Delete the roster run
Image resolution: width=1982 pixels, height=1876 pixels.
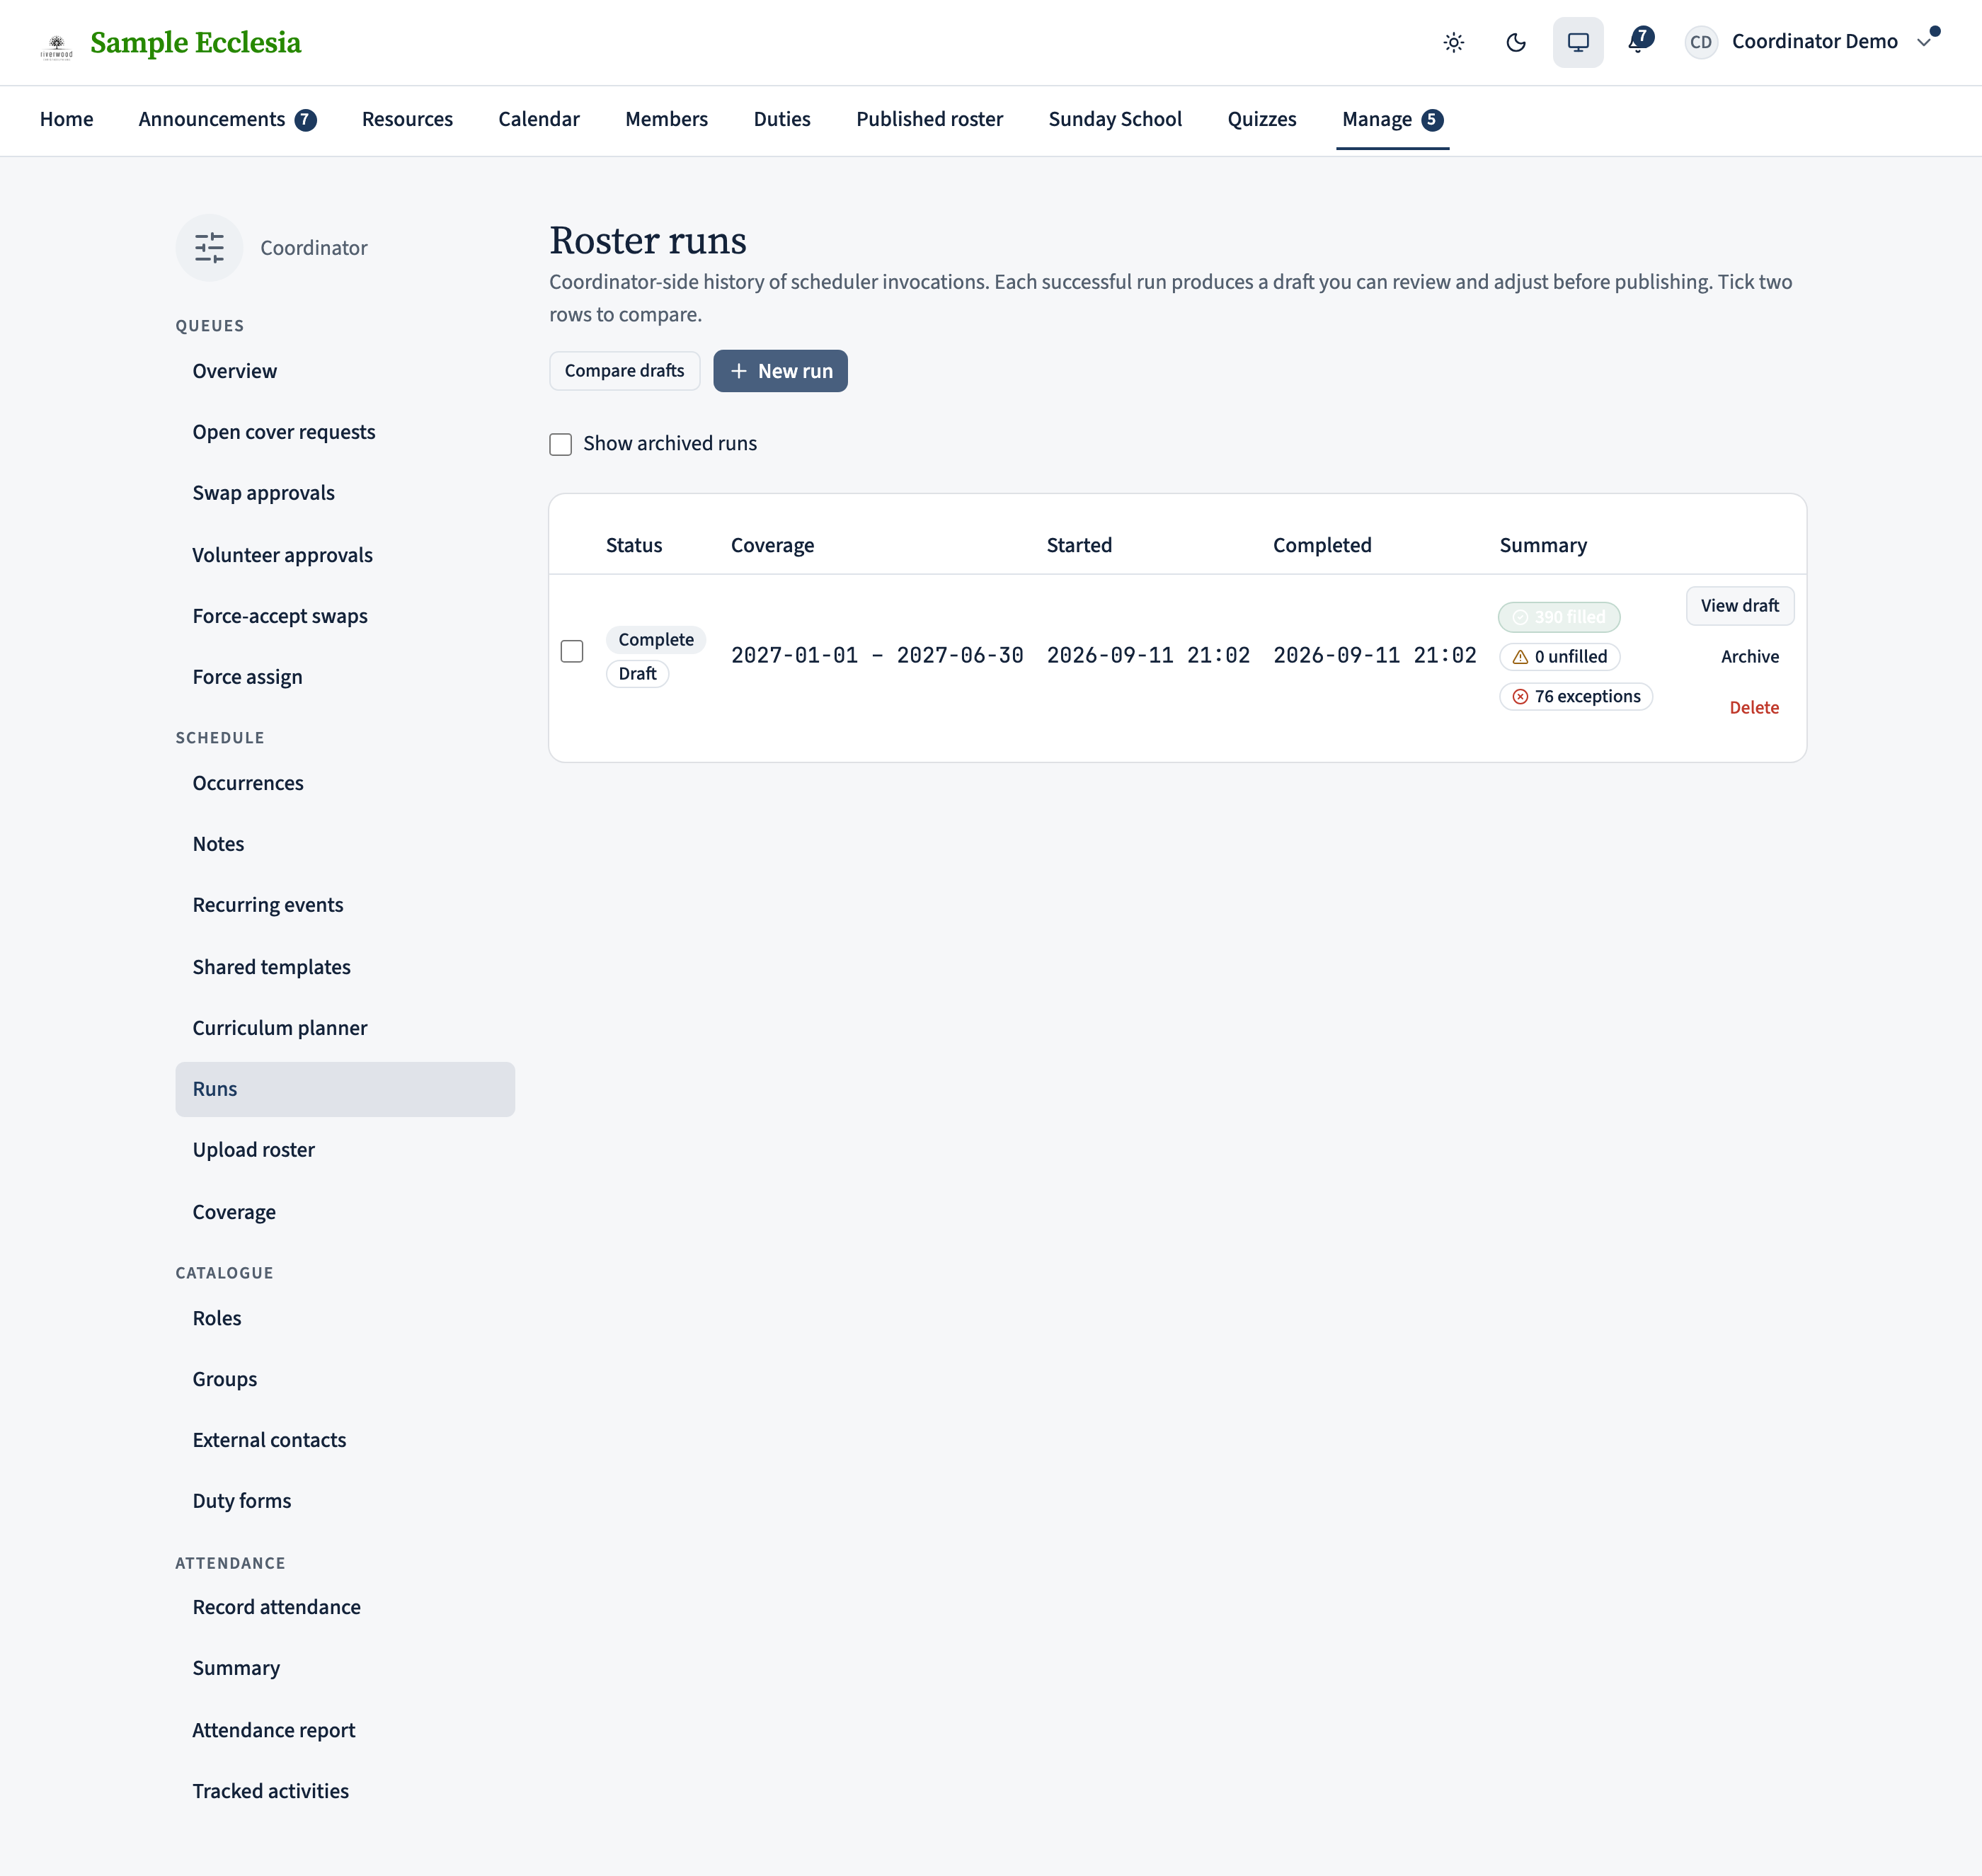pos(1754,708)
